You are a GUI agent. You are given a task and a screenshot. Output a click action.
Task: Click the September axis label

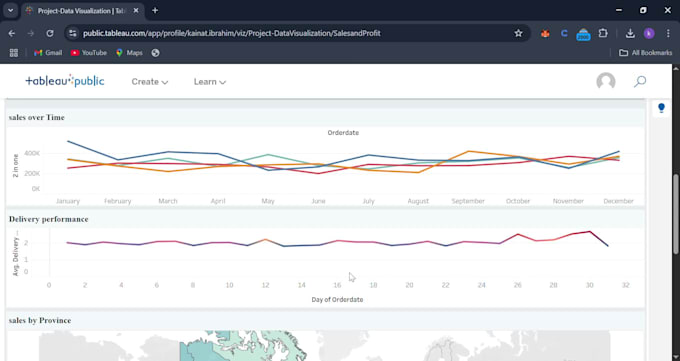tap(468, 201)
